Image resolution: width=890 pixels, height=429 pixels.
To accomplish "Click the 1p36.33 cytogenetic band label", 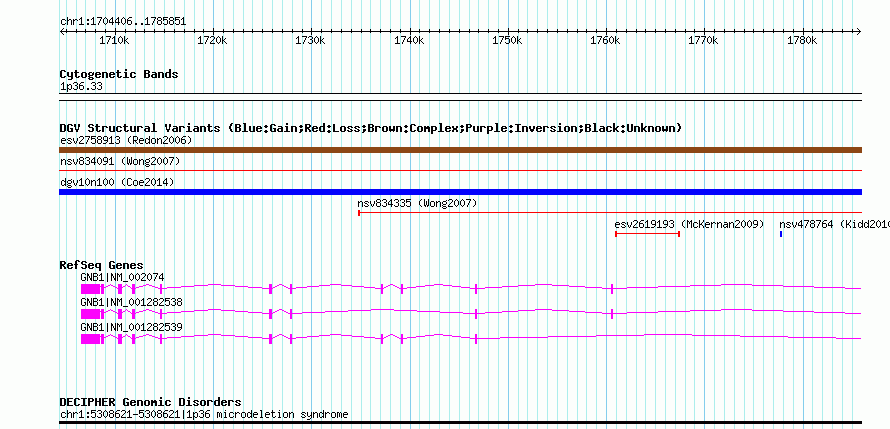I will click(x=81, y=86).
